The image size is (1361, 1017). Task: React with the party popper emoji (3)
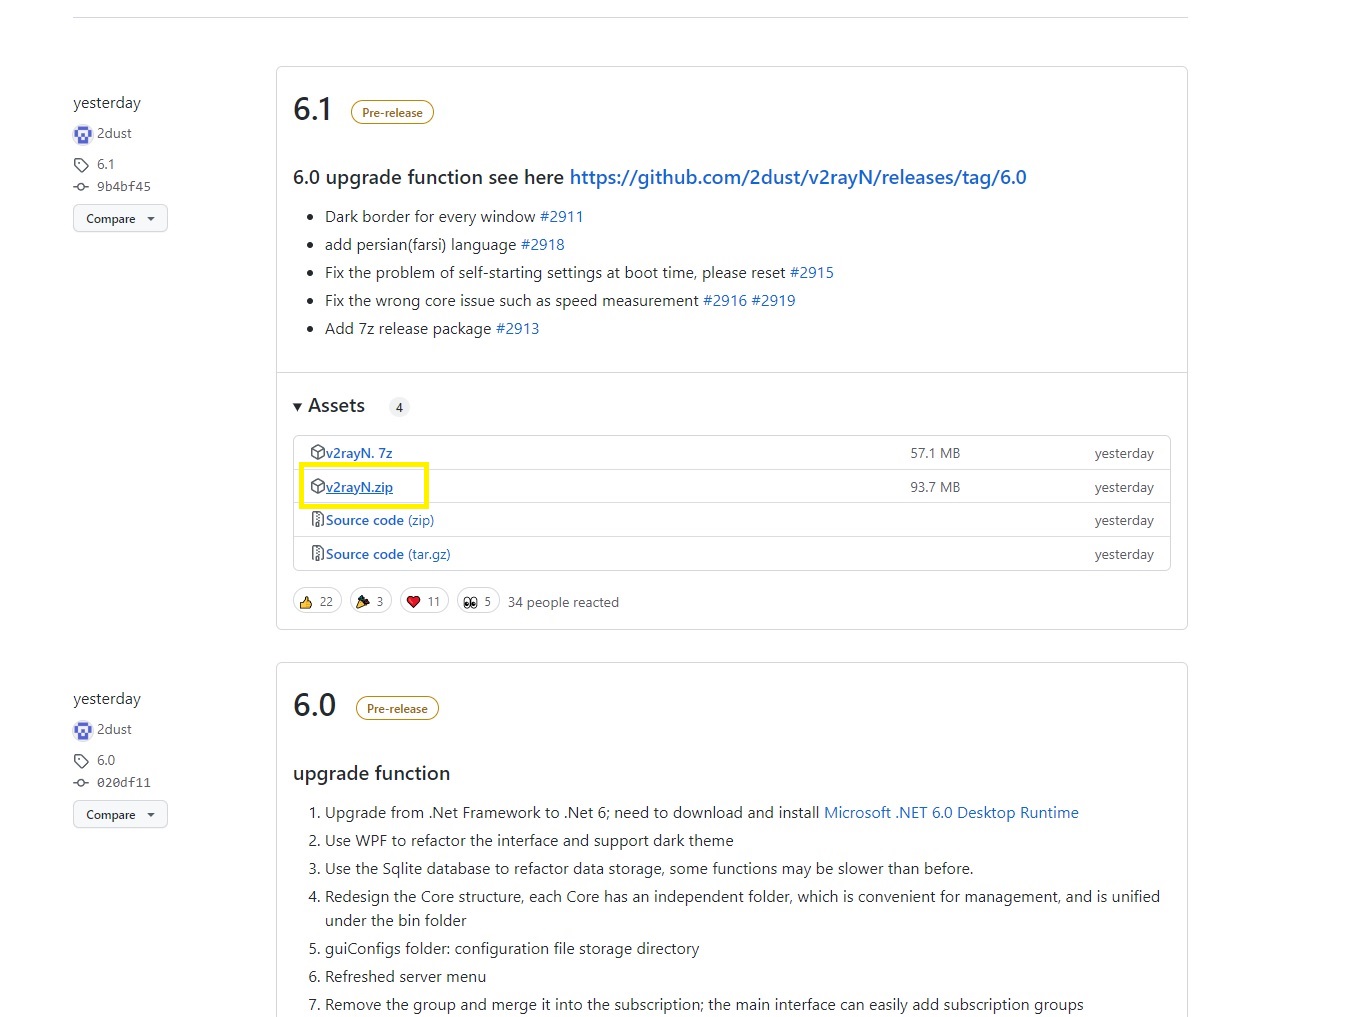tap(370, 601)
